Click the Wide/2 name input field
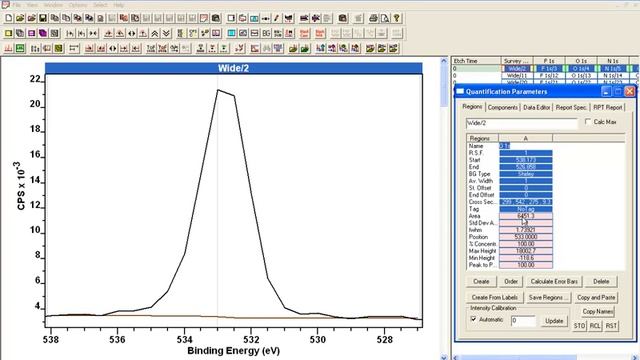640x360 pixels. [x=522, y=123]
